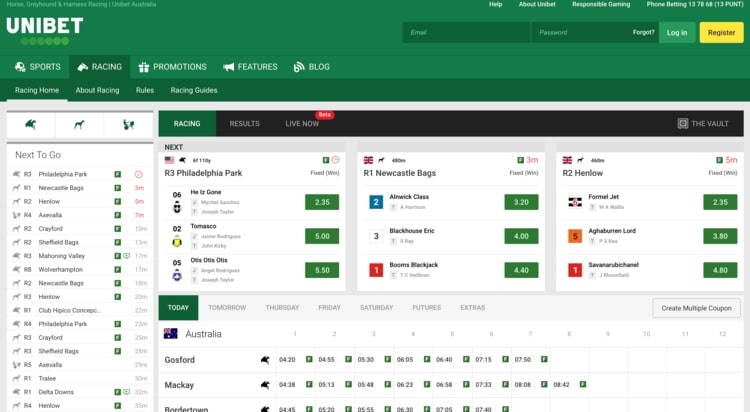Select the Futures tab
The width and height of the screenshot is (750, 412).
pyautogui.click(x=427, y=308)
